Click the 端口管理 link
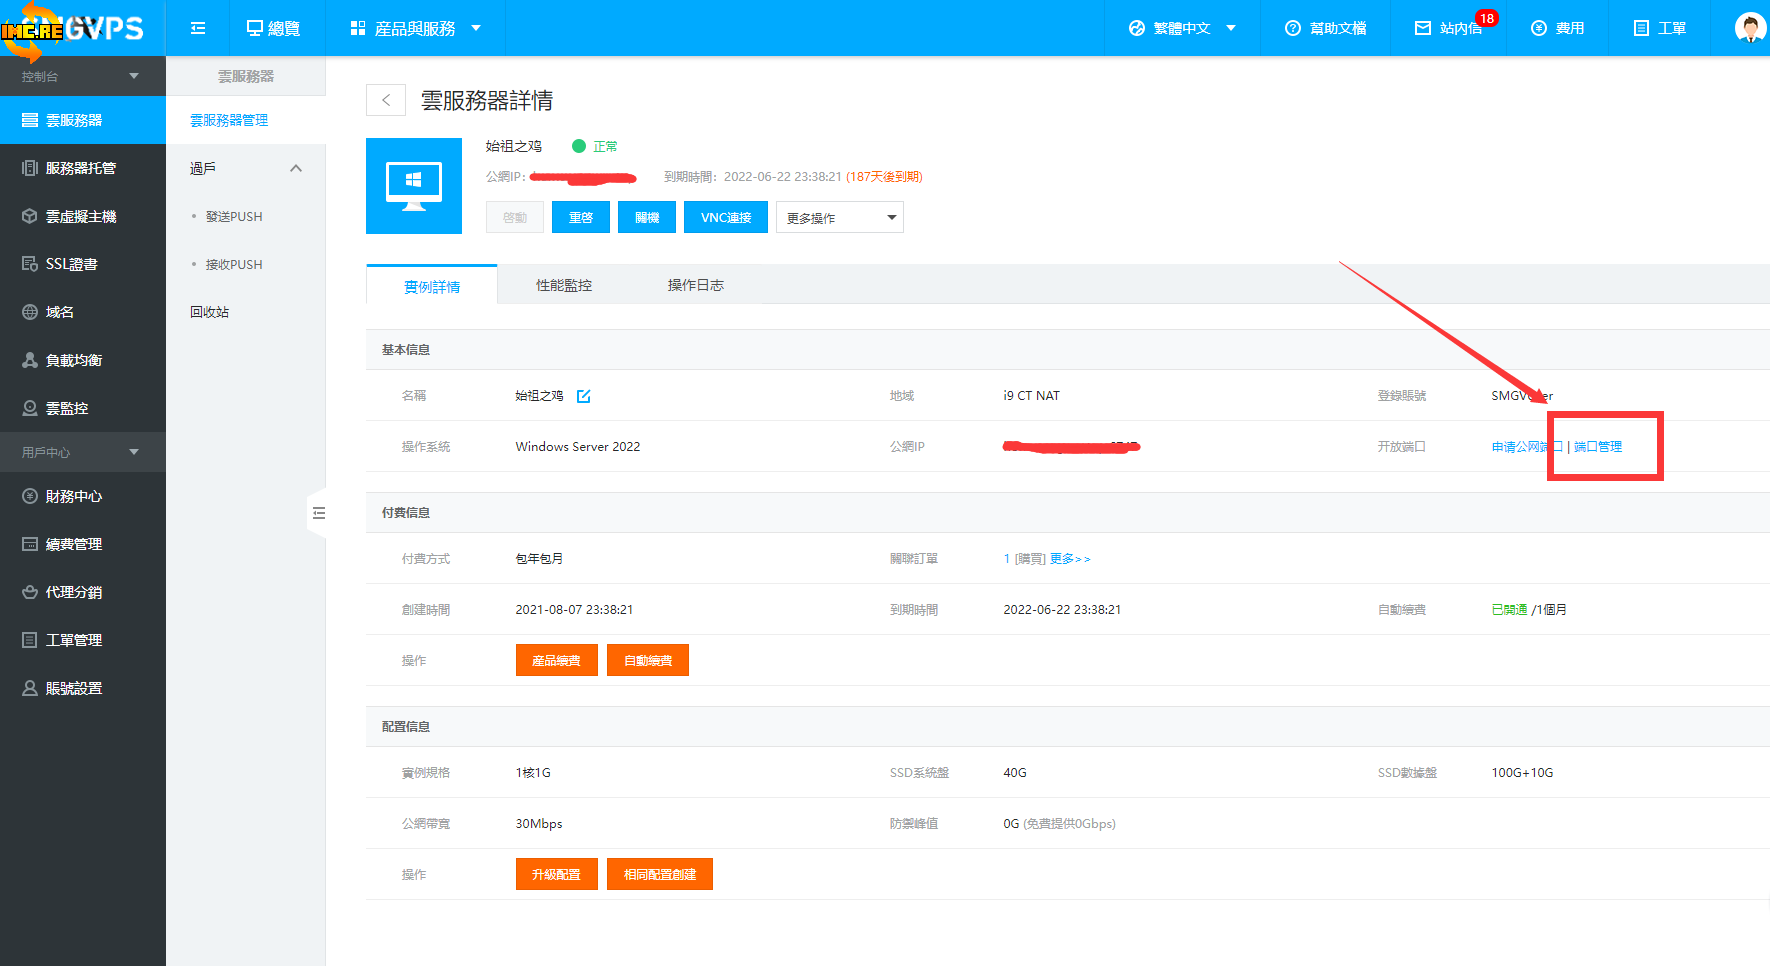The image size is (1770, 966). tap(1598, 447)
